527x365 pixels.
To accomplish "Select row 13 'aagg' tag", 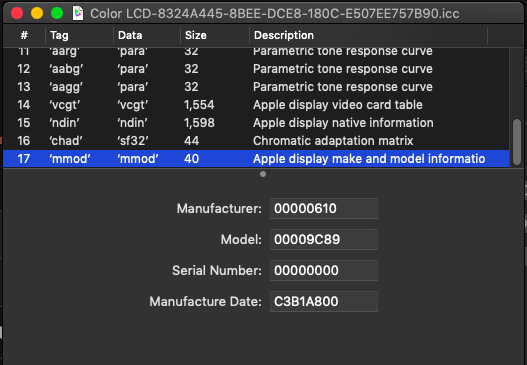I will (256, 87).
